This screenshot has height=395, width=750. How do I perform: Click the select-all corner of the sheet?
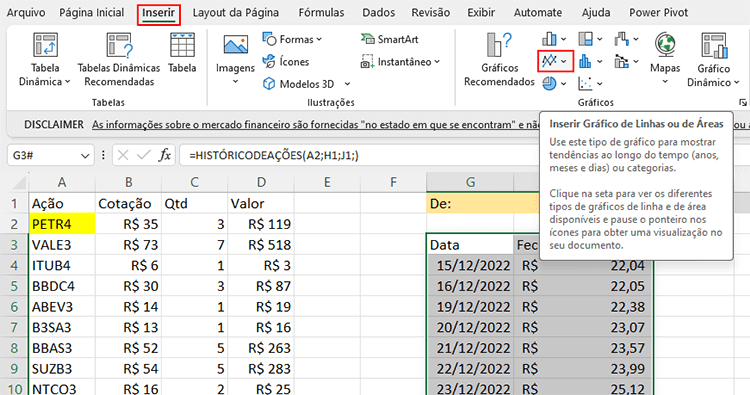[18, 183]
